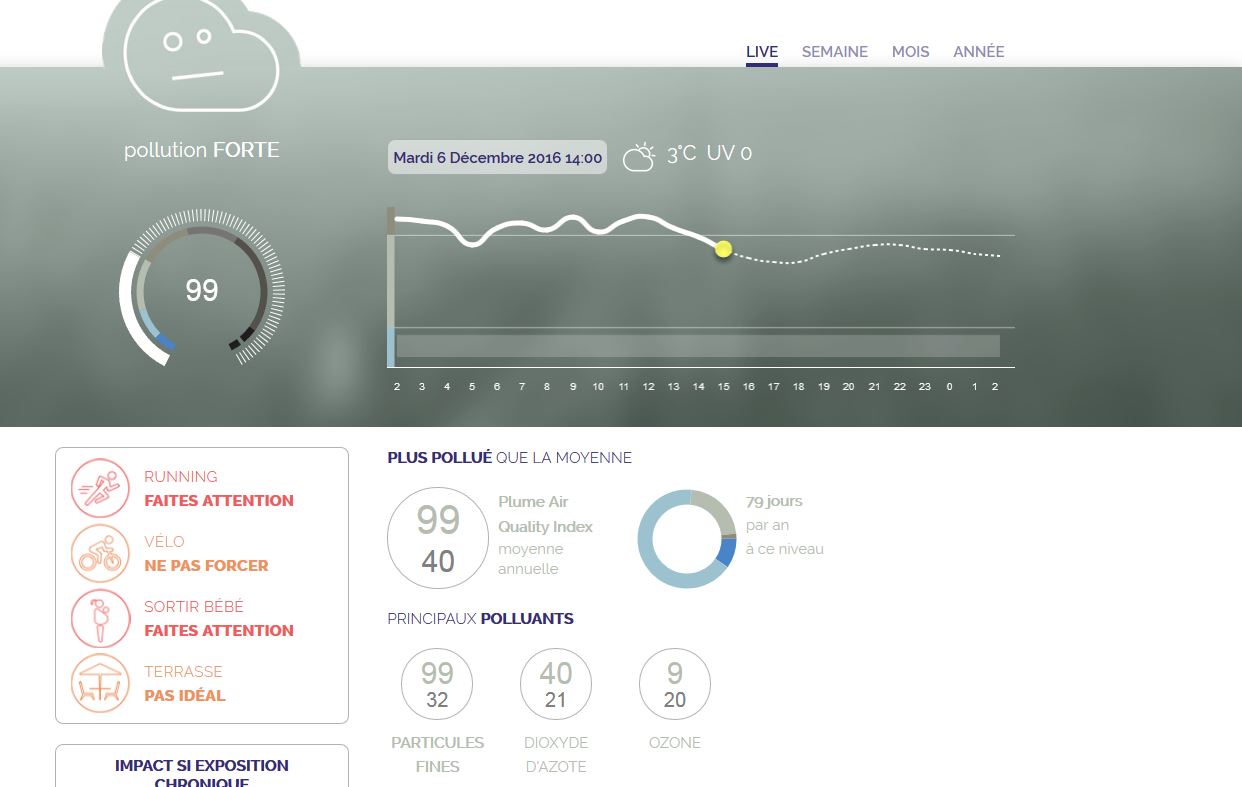
Task: Select the Ozone 9 circle
Action: click(675, 684)
